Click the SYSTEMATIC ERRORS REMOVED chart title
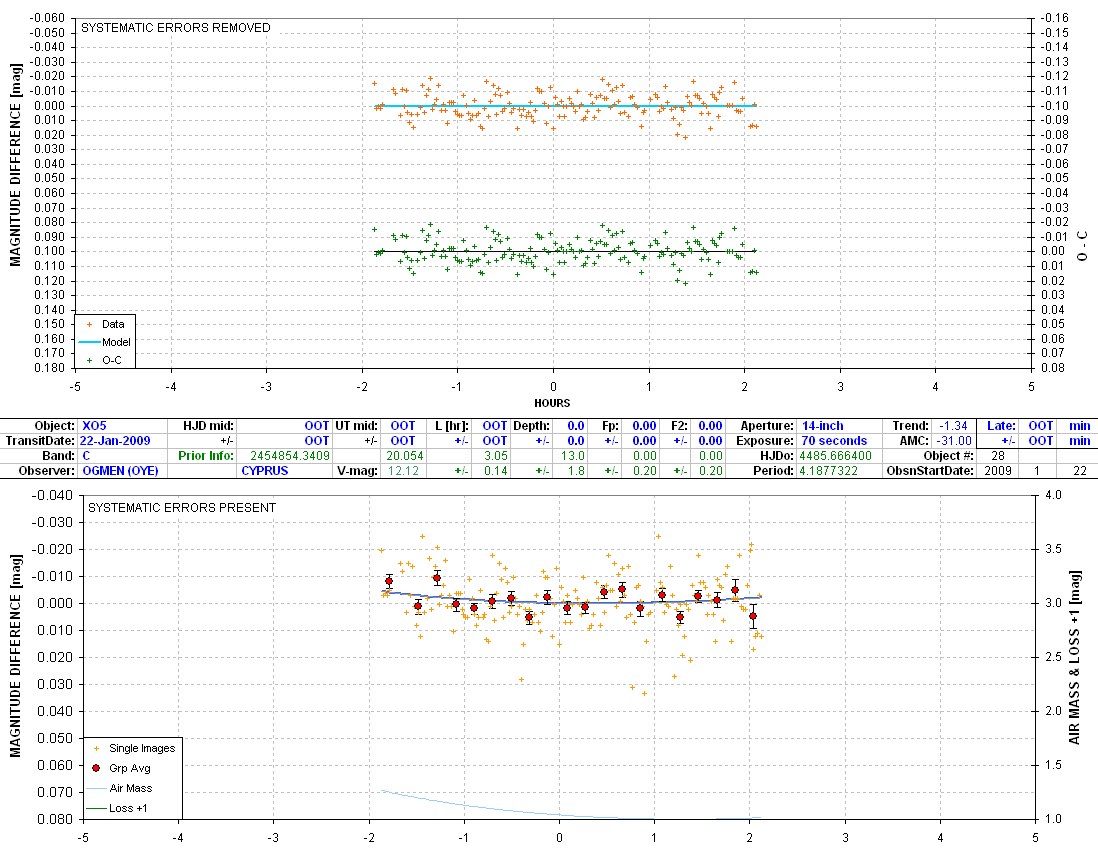Viewport: 1098px width, 849px height. coord(176,28)
